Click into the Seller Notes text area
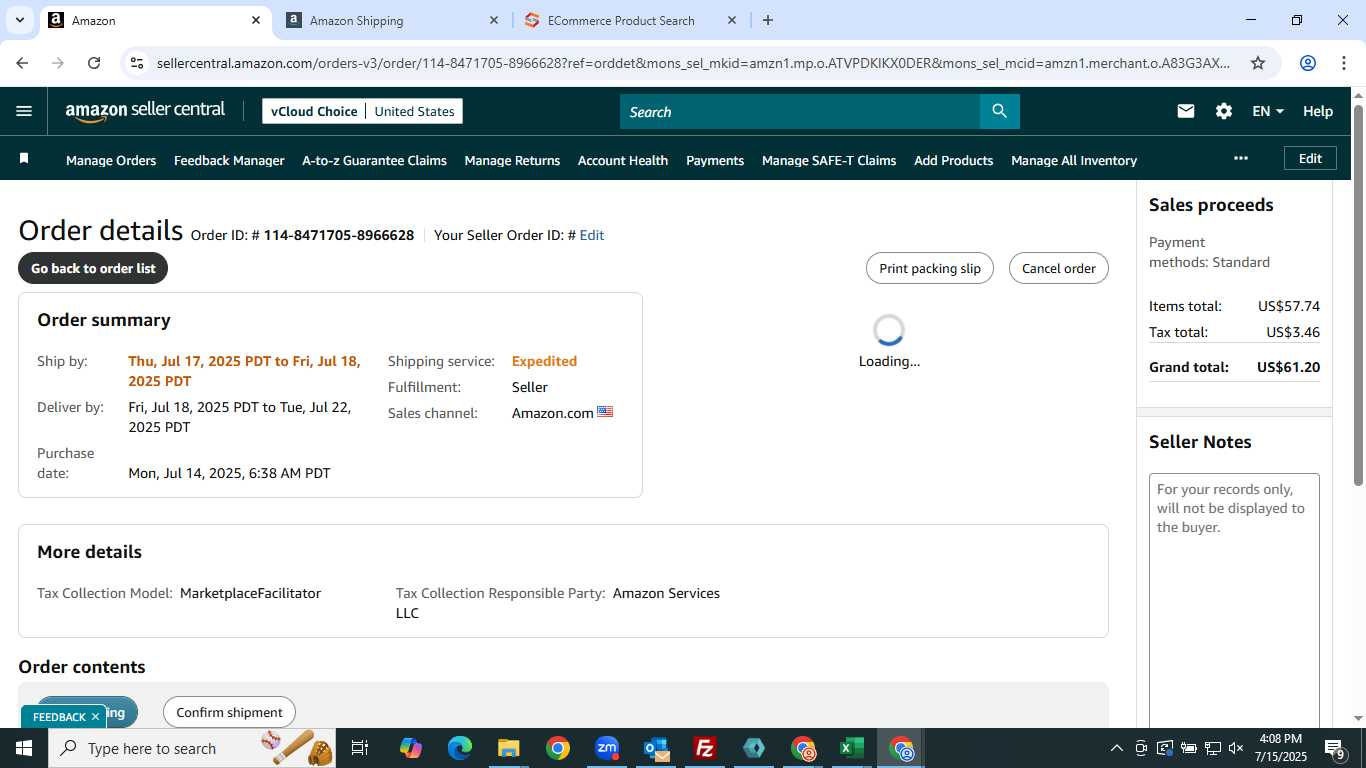The height and width of the screenshot is (768, 1366). tap(1234, 600)
